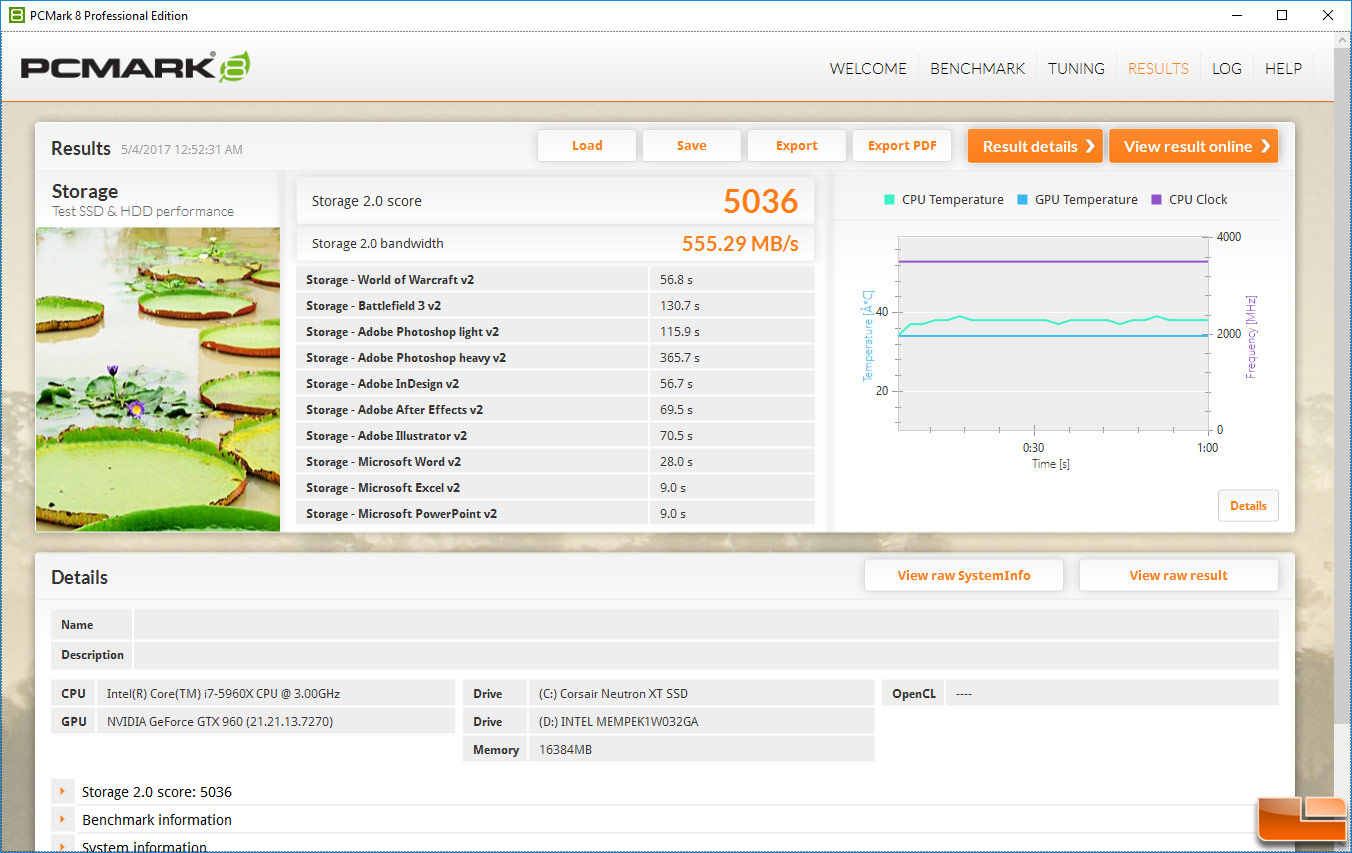Click the CPU Temperature legend swatch
This screenshot has height=853, width=1352.
(x=889, y=199)
